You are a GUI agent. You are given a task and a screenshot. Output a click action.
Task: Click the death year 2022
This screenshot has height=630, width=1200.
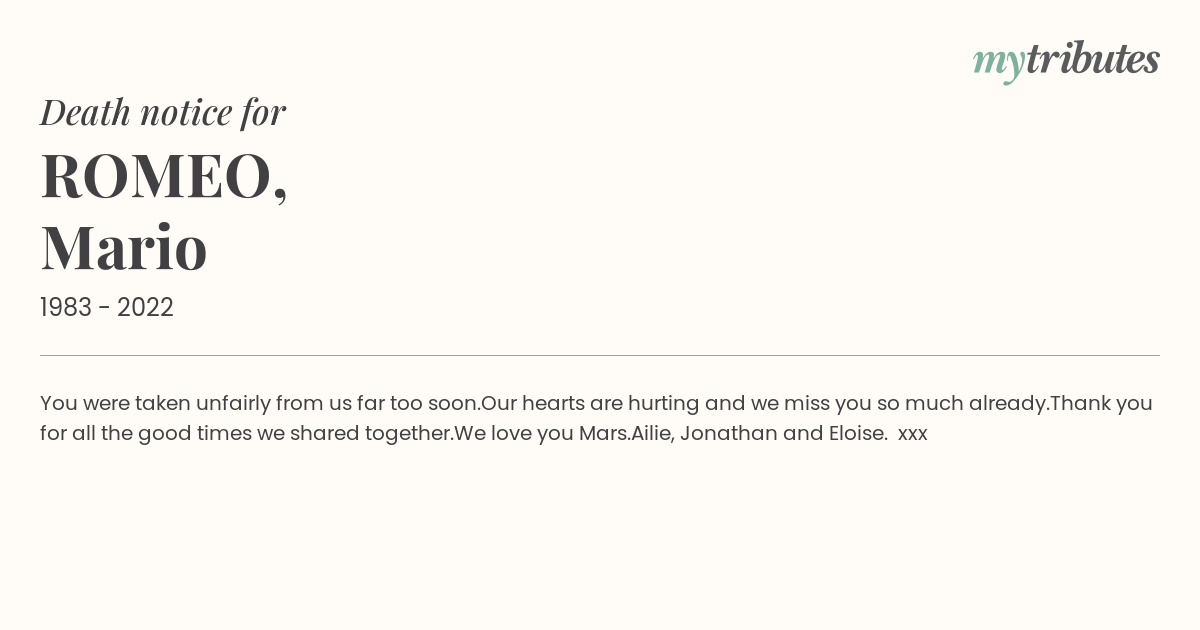(145, 307)
